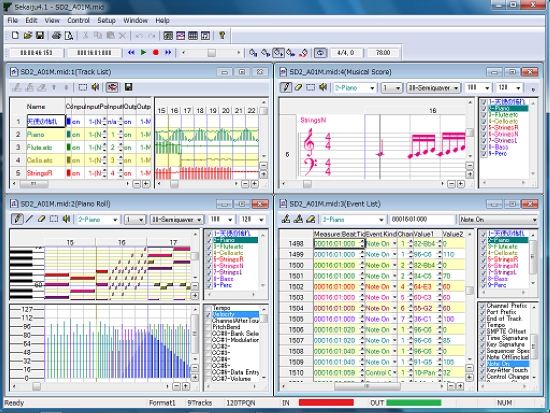Click the Event List time input field

(422, 220)
